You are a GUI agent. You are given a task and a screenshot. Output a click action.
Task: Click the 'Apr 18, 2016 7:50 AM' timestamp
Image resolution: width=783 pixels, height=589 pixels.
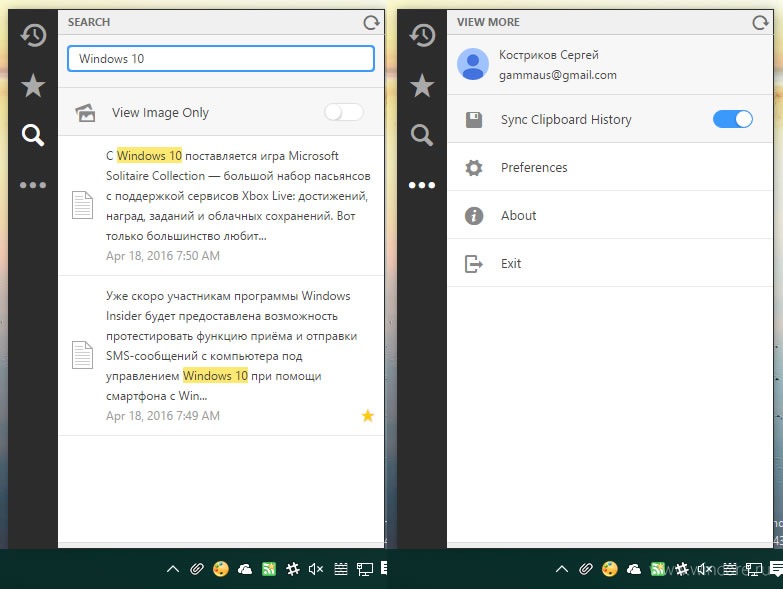pos(163,256)
